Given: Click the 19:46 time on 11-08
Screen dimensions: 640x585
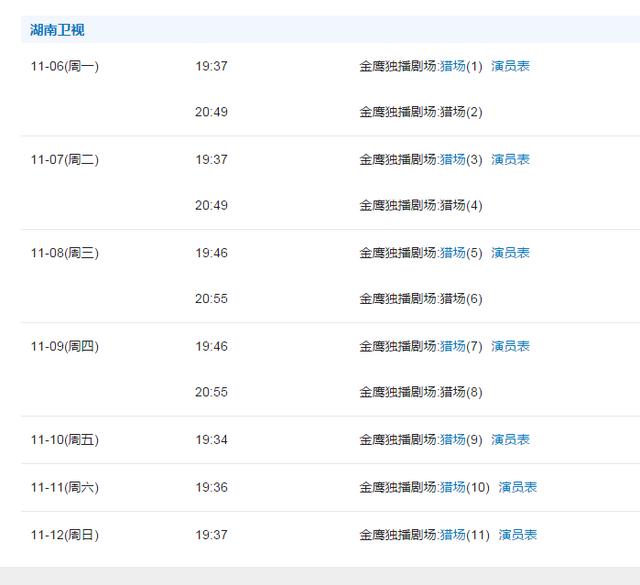Looking at the screenshot, I should 211,253.
